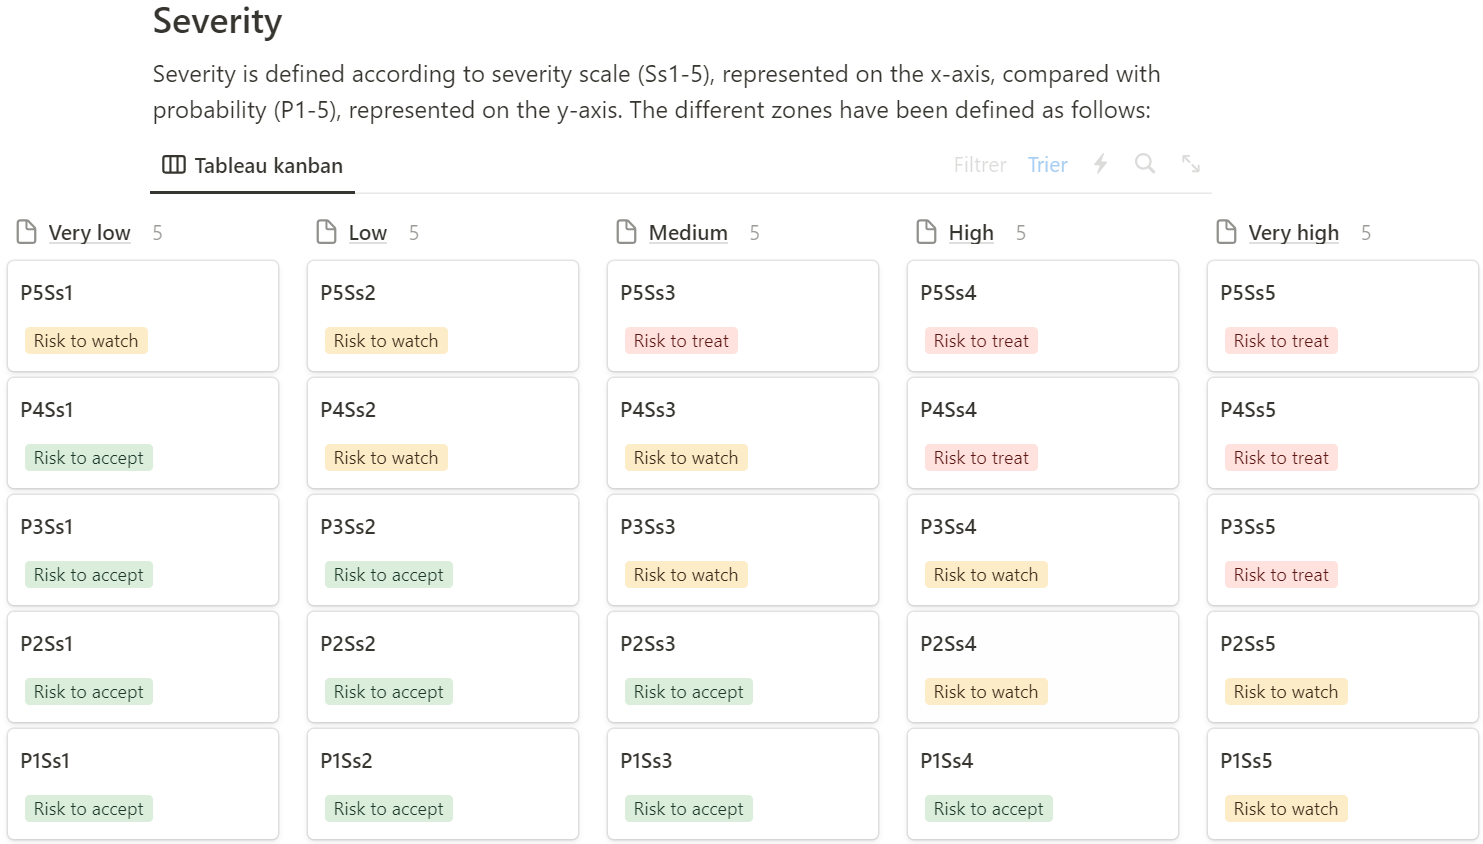Select the Tableau kanban tab
The width and height of the screenshot is (1483, 844).
click(253, 166)
